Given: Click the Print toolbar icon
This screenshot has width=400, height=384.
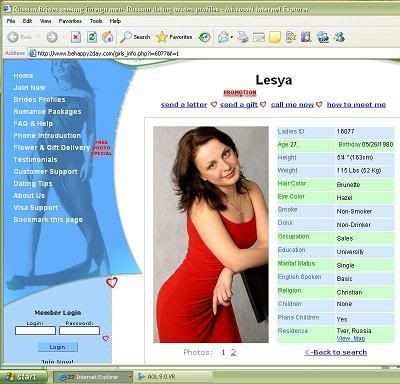Looking at the screenshot, I should (x=243, y=37).
